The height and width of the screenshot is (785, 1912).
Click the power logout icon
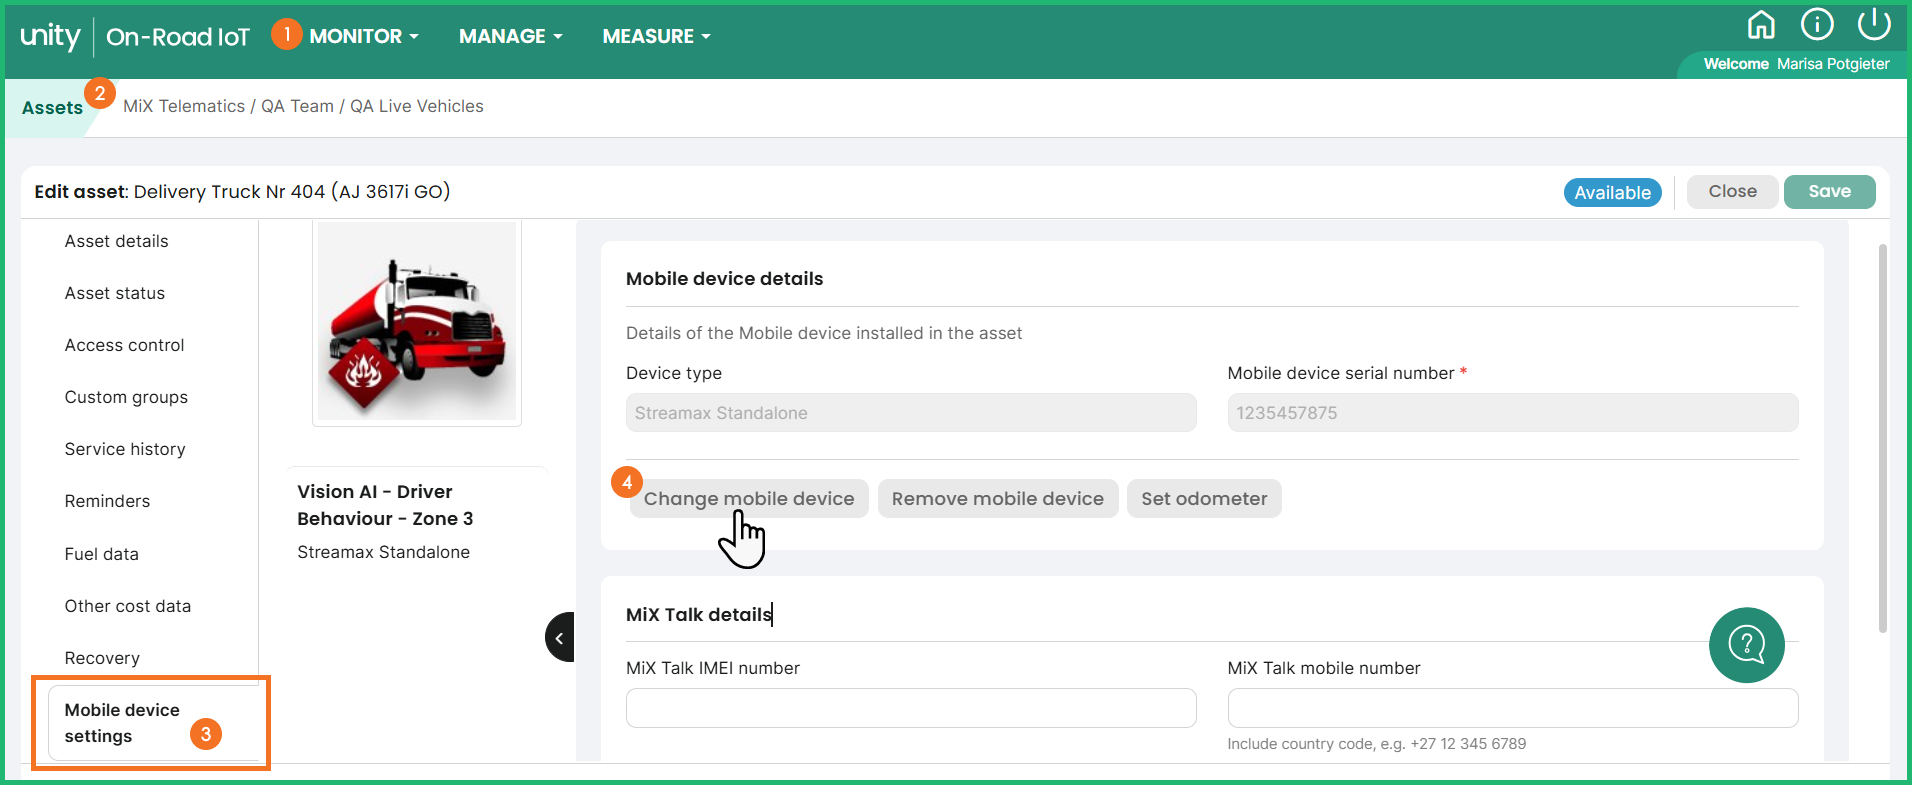(x=1873, y=24)
